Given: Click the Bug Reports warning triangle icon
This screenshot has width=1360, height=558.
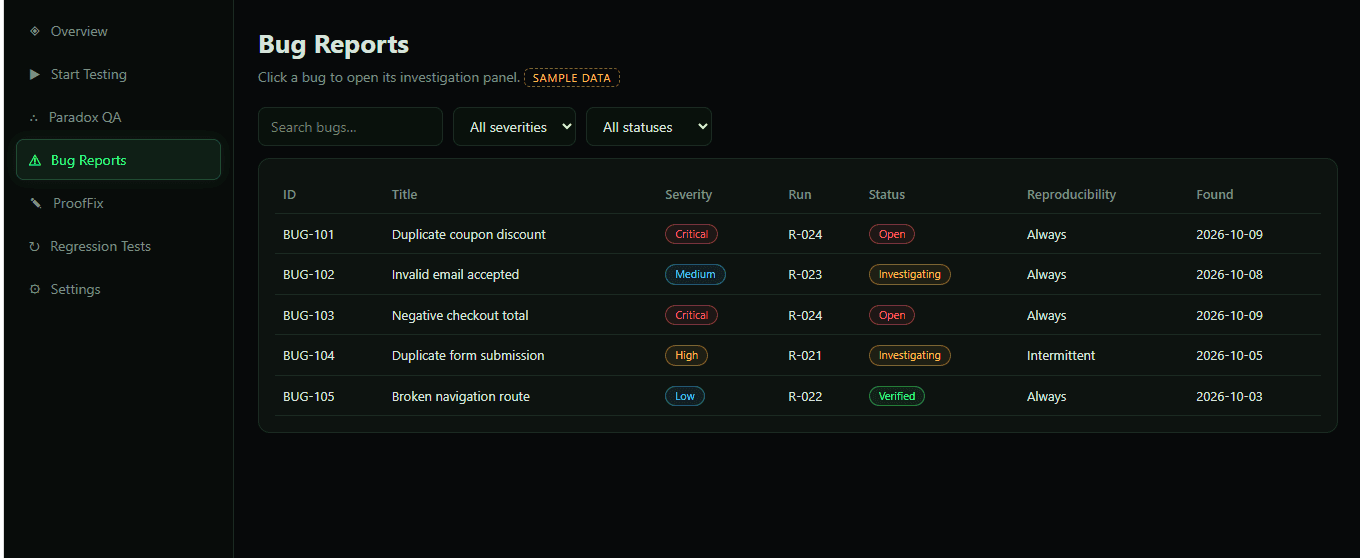Looking at the screenshot, I should click(x=35, y=160).
